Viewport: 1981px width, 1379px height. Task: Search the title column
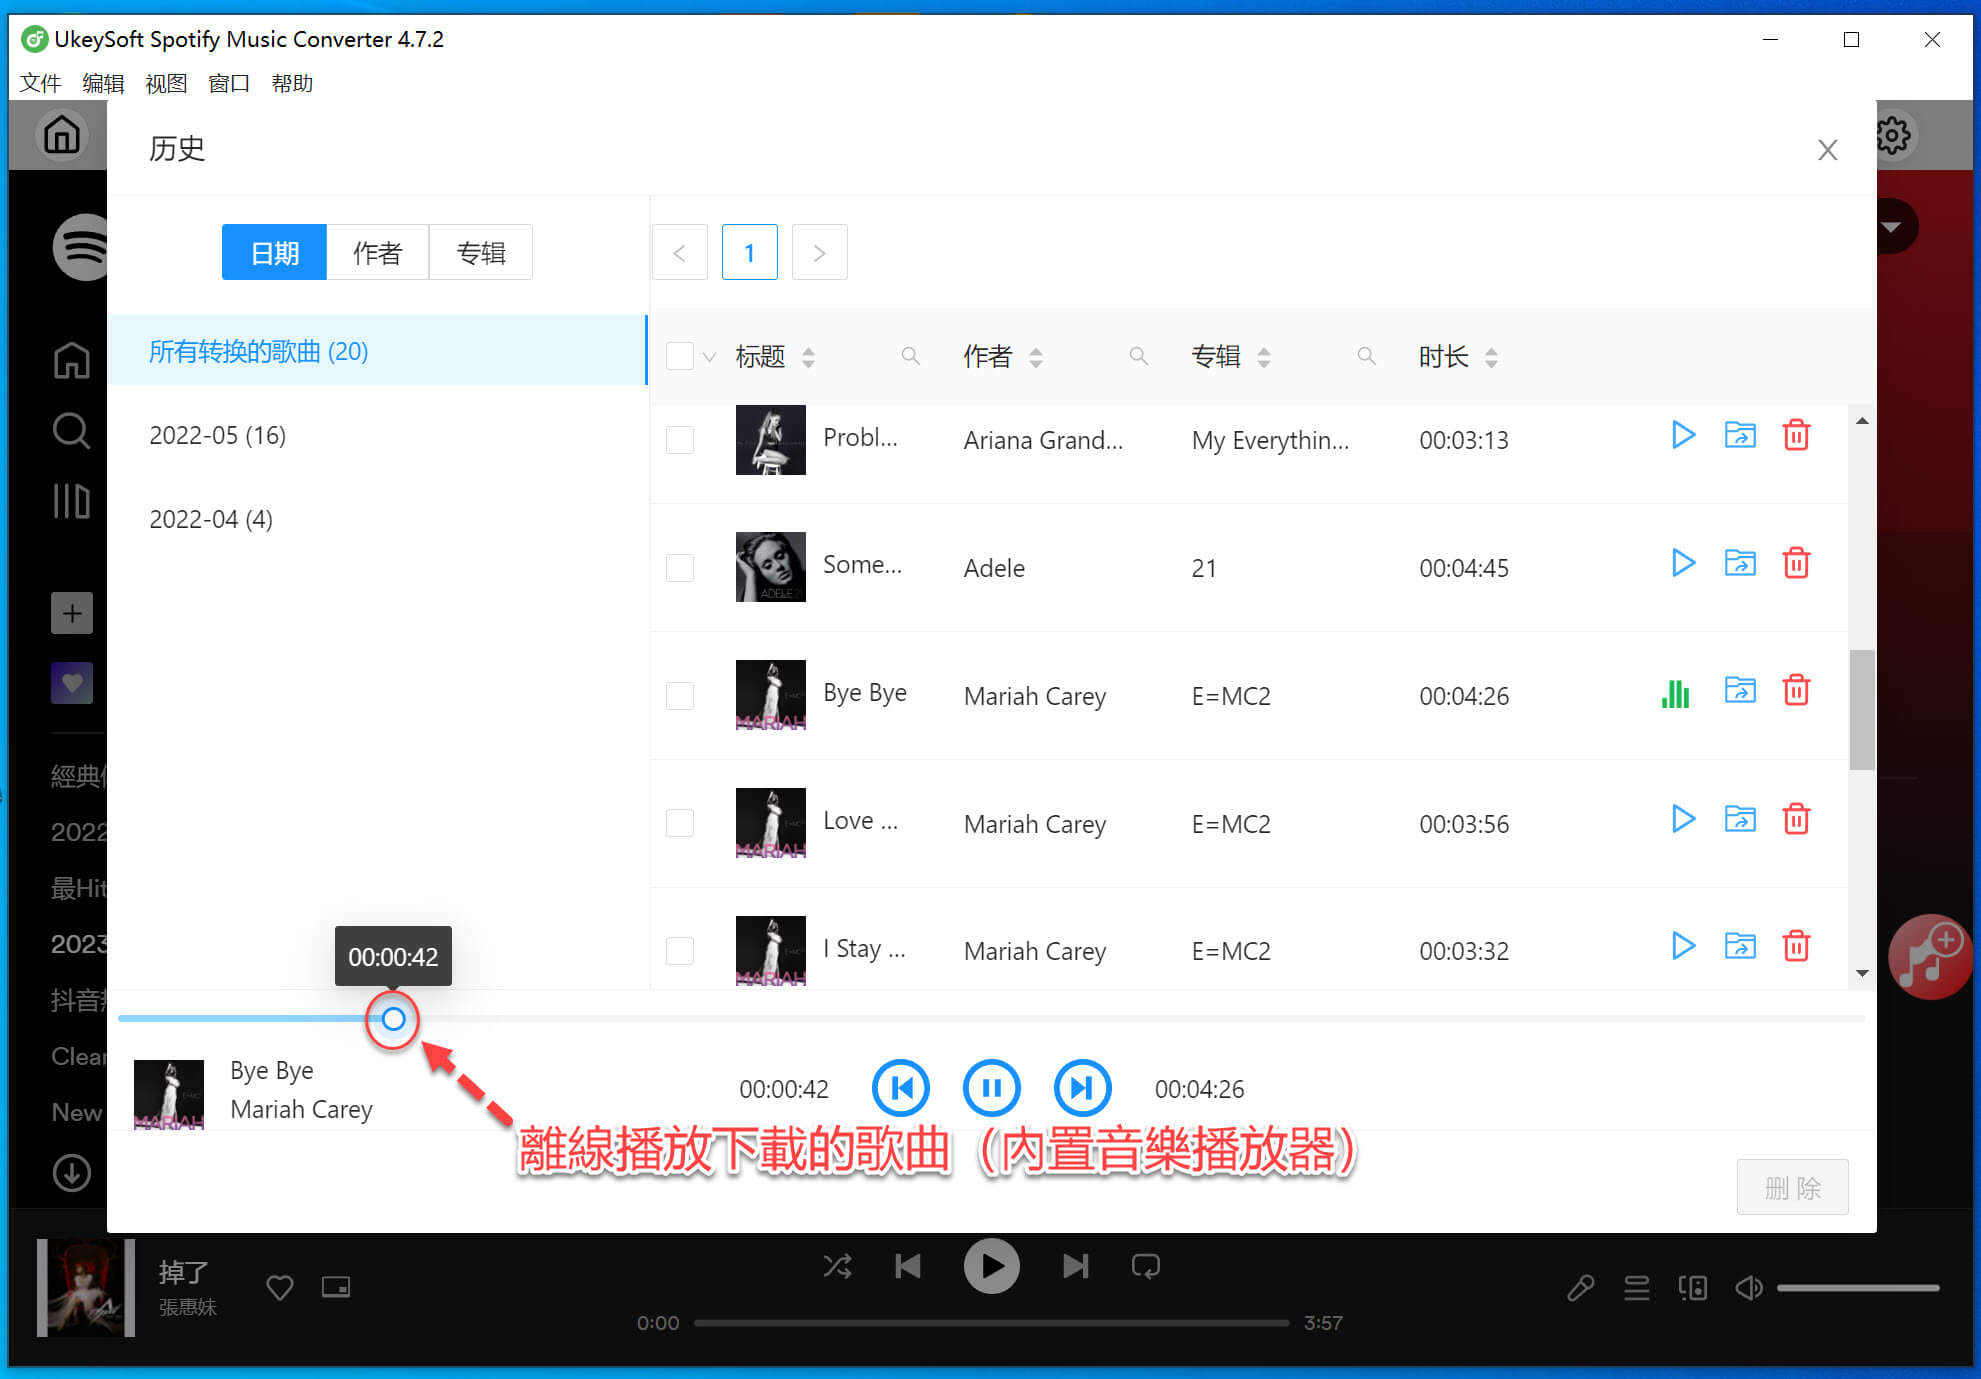(x=910, y=356)
